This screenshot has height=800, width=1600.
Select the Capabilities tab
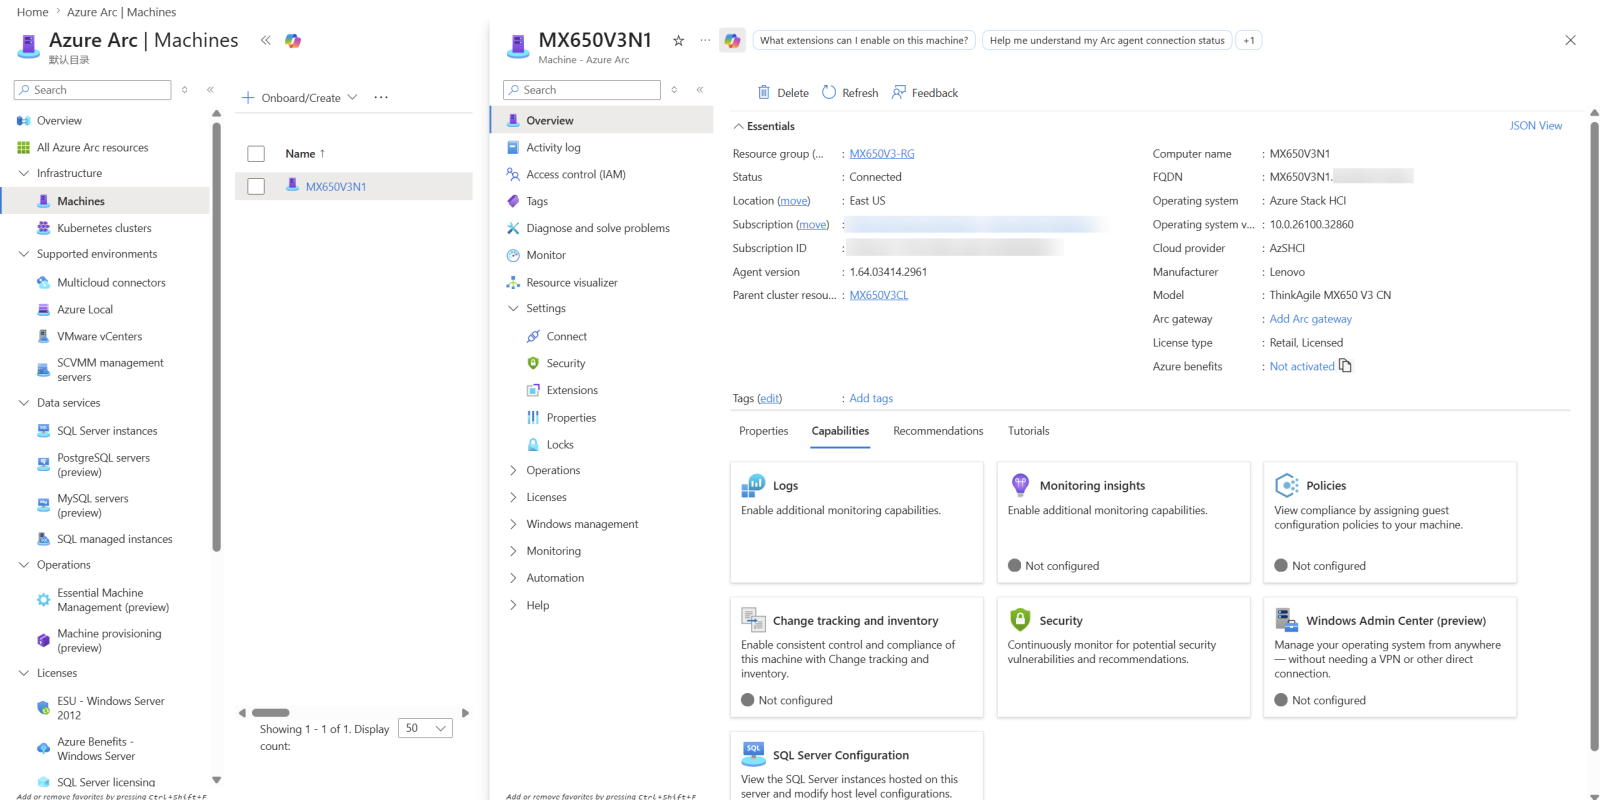840,431
